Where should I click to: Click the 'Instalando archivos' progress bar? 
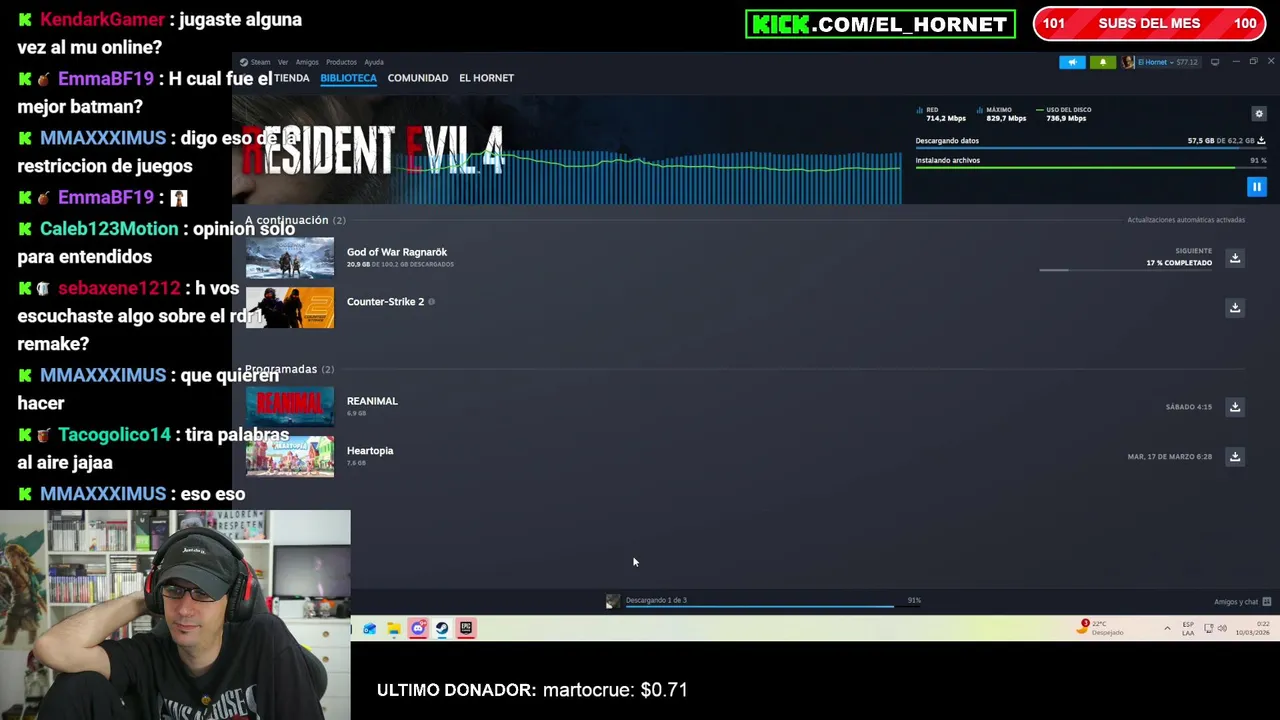pyautogui.click(x=1091, y=168)
